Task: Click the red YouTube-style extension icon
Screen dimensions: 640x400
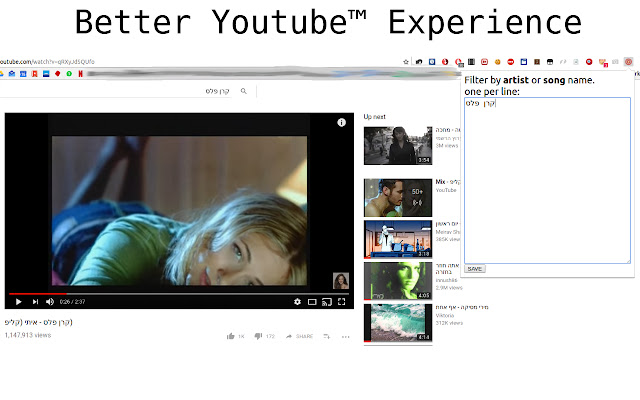Action: pyautogui.click(x=484, y=62)
